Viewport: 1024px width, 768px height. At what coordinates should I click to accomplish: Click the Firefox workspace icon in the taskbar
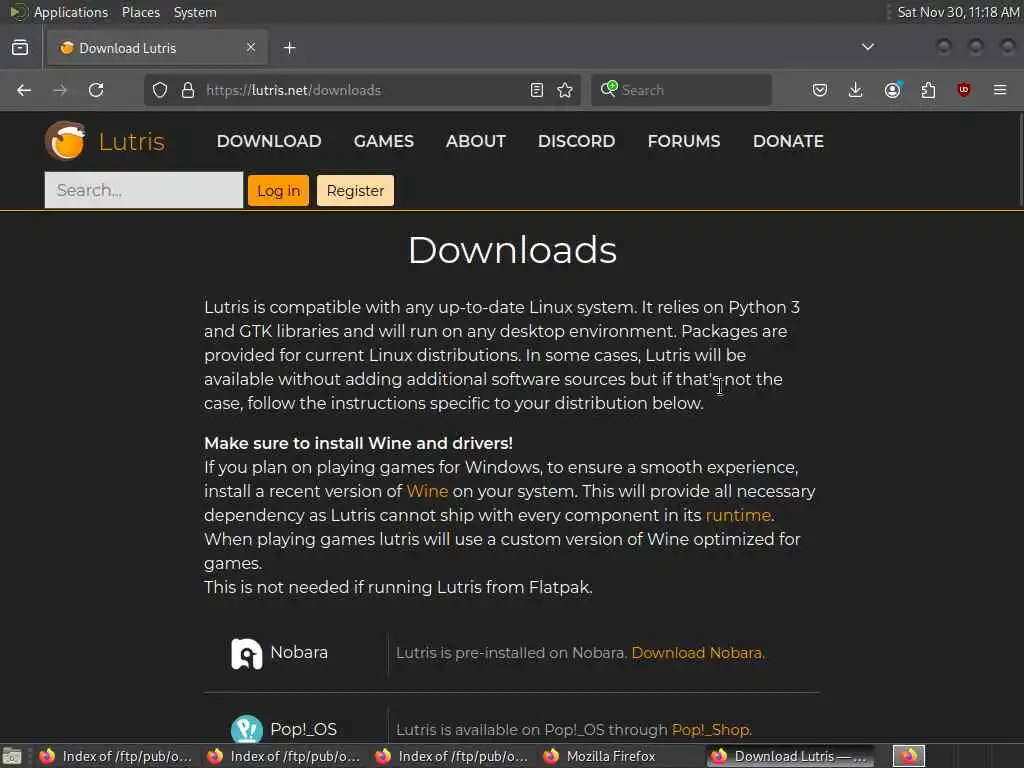(909, 756)
